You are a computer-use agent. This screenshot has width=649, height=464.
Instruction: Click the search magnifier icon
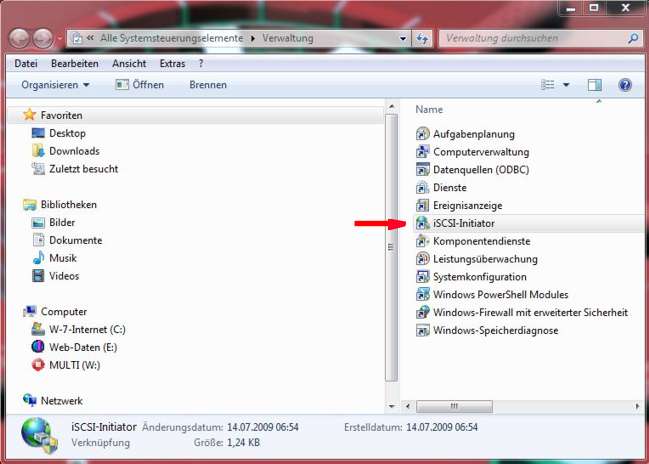633,38
